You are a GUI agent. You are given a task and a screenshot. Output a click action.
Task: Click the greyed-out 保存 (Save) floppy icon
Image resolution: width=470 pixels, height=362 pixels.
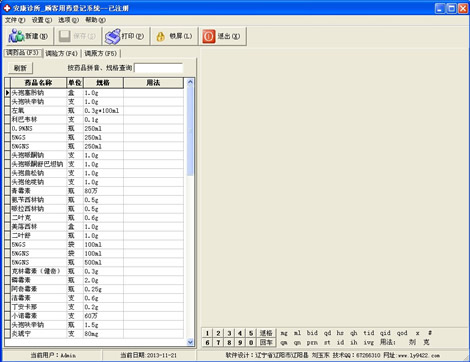65,36
